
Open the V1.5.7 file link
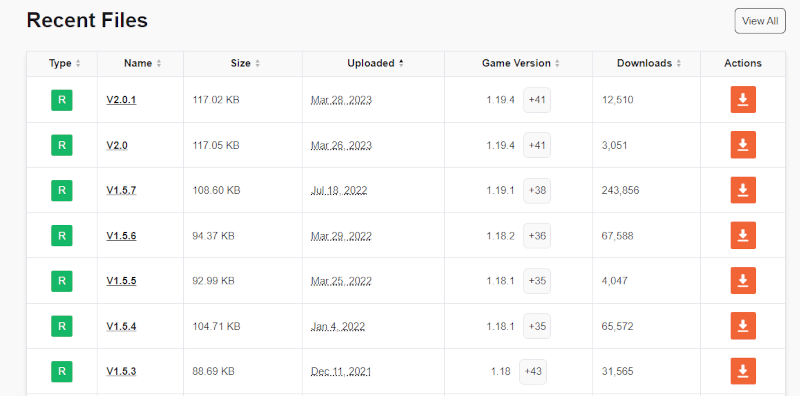coord(121,190)
